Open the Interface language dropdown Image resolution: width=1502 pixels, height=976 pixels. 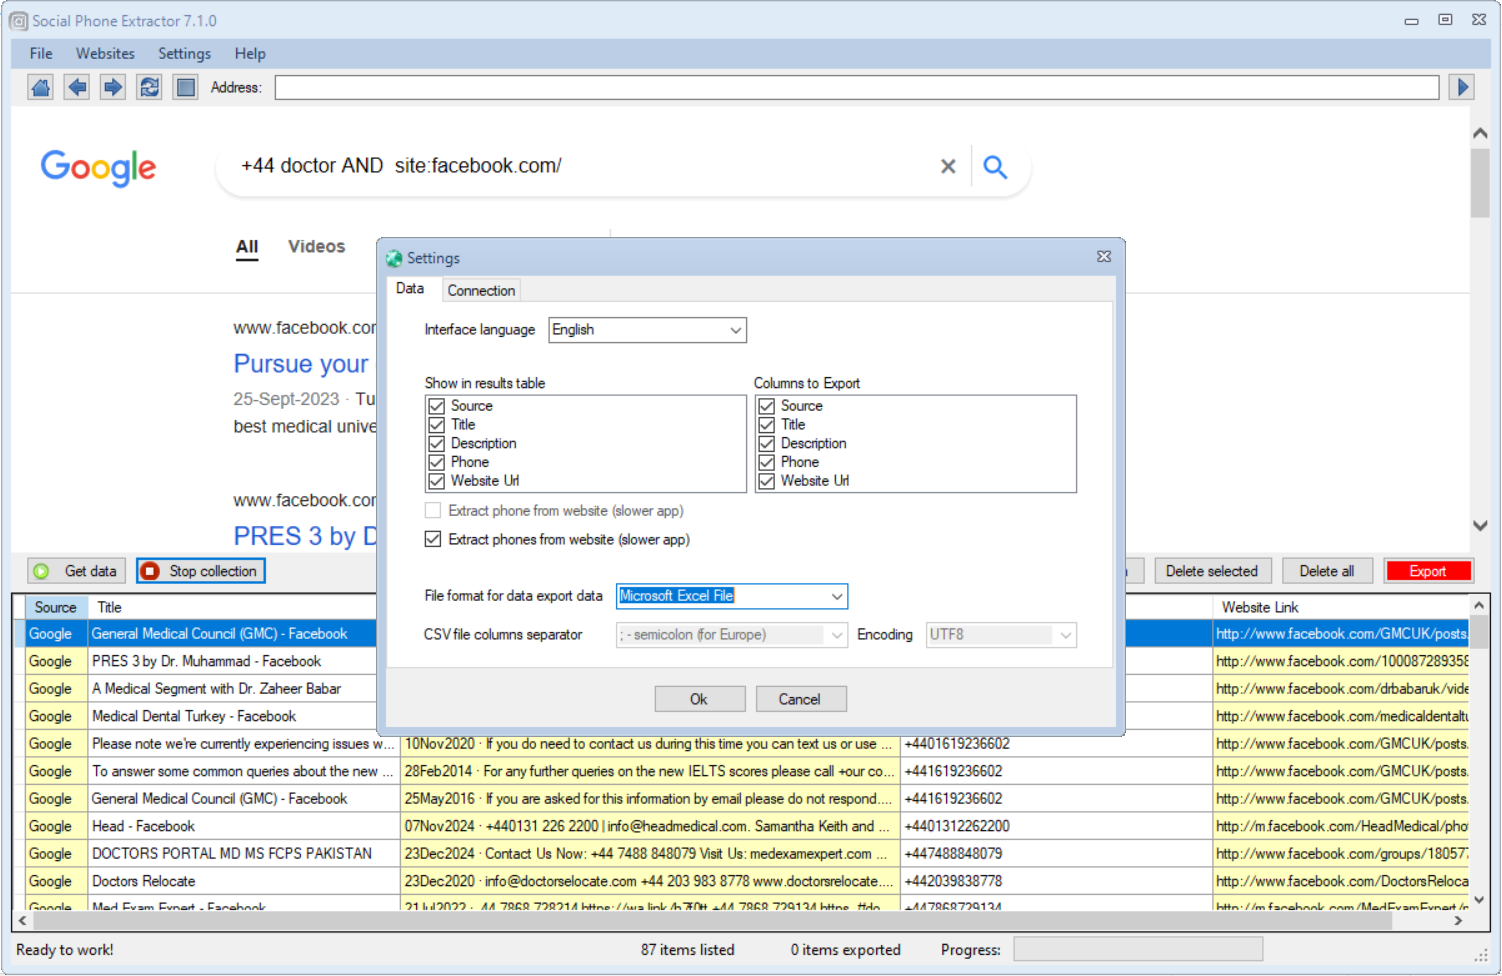coord(735,330)
